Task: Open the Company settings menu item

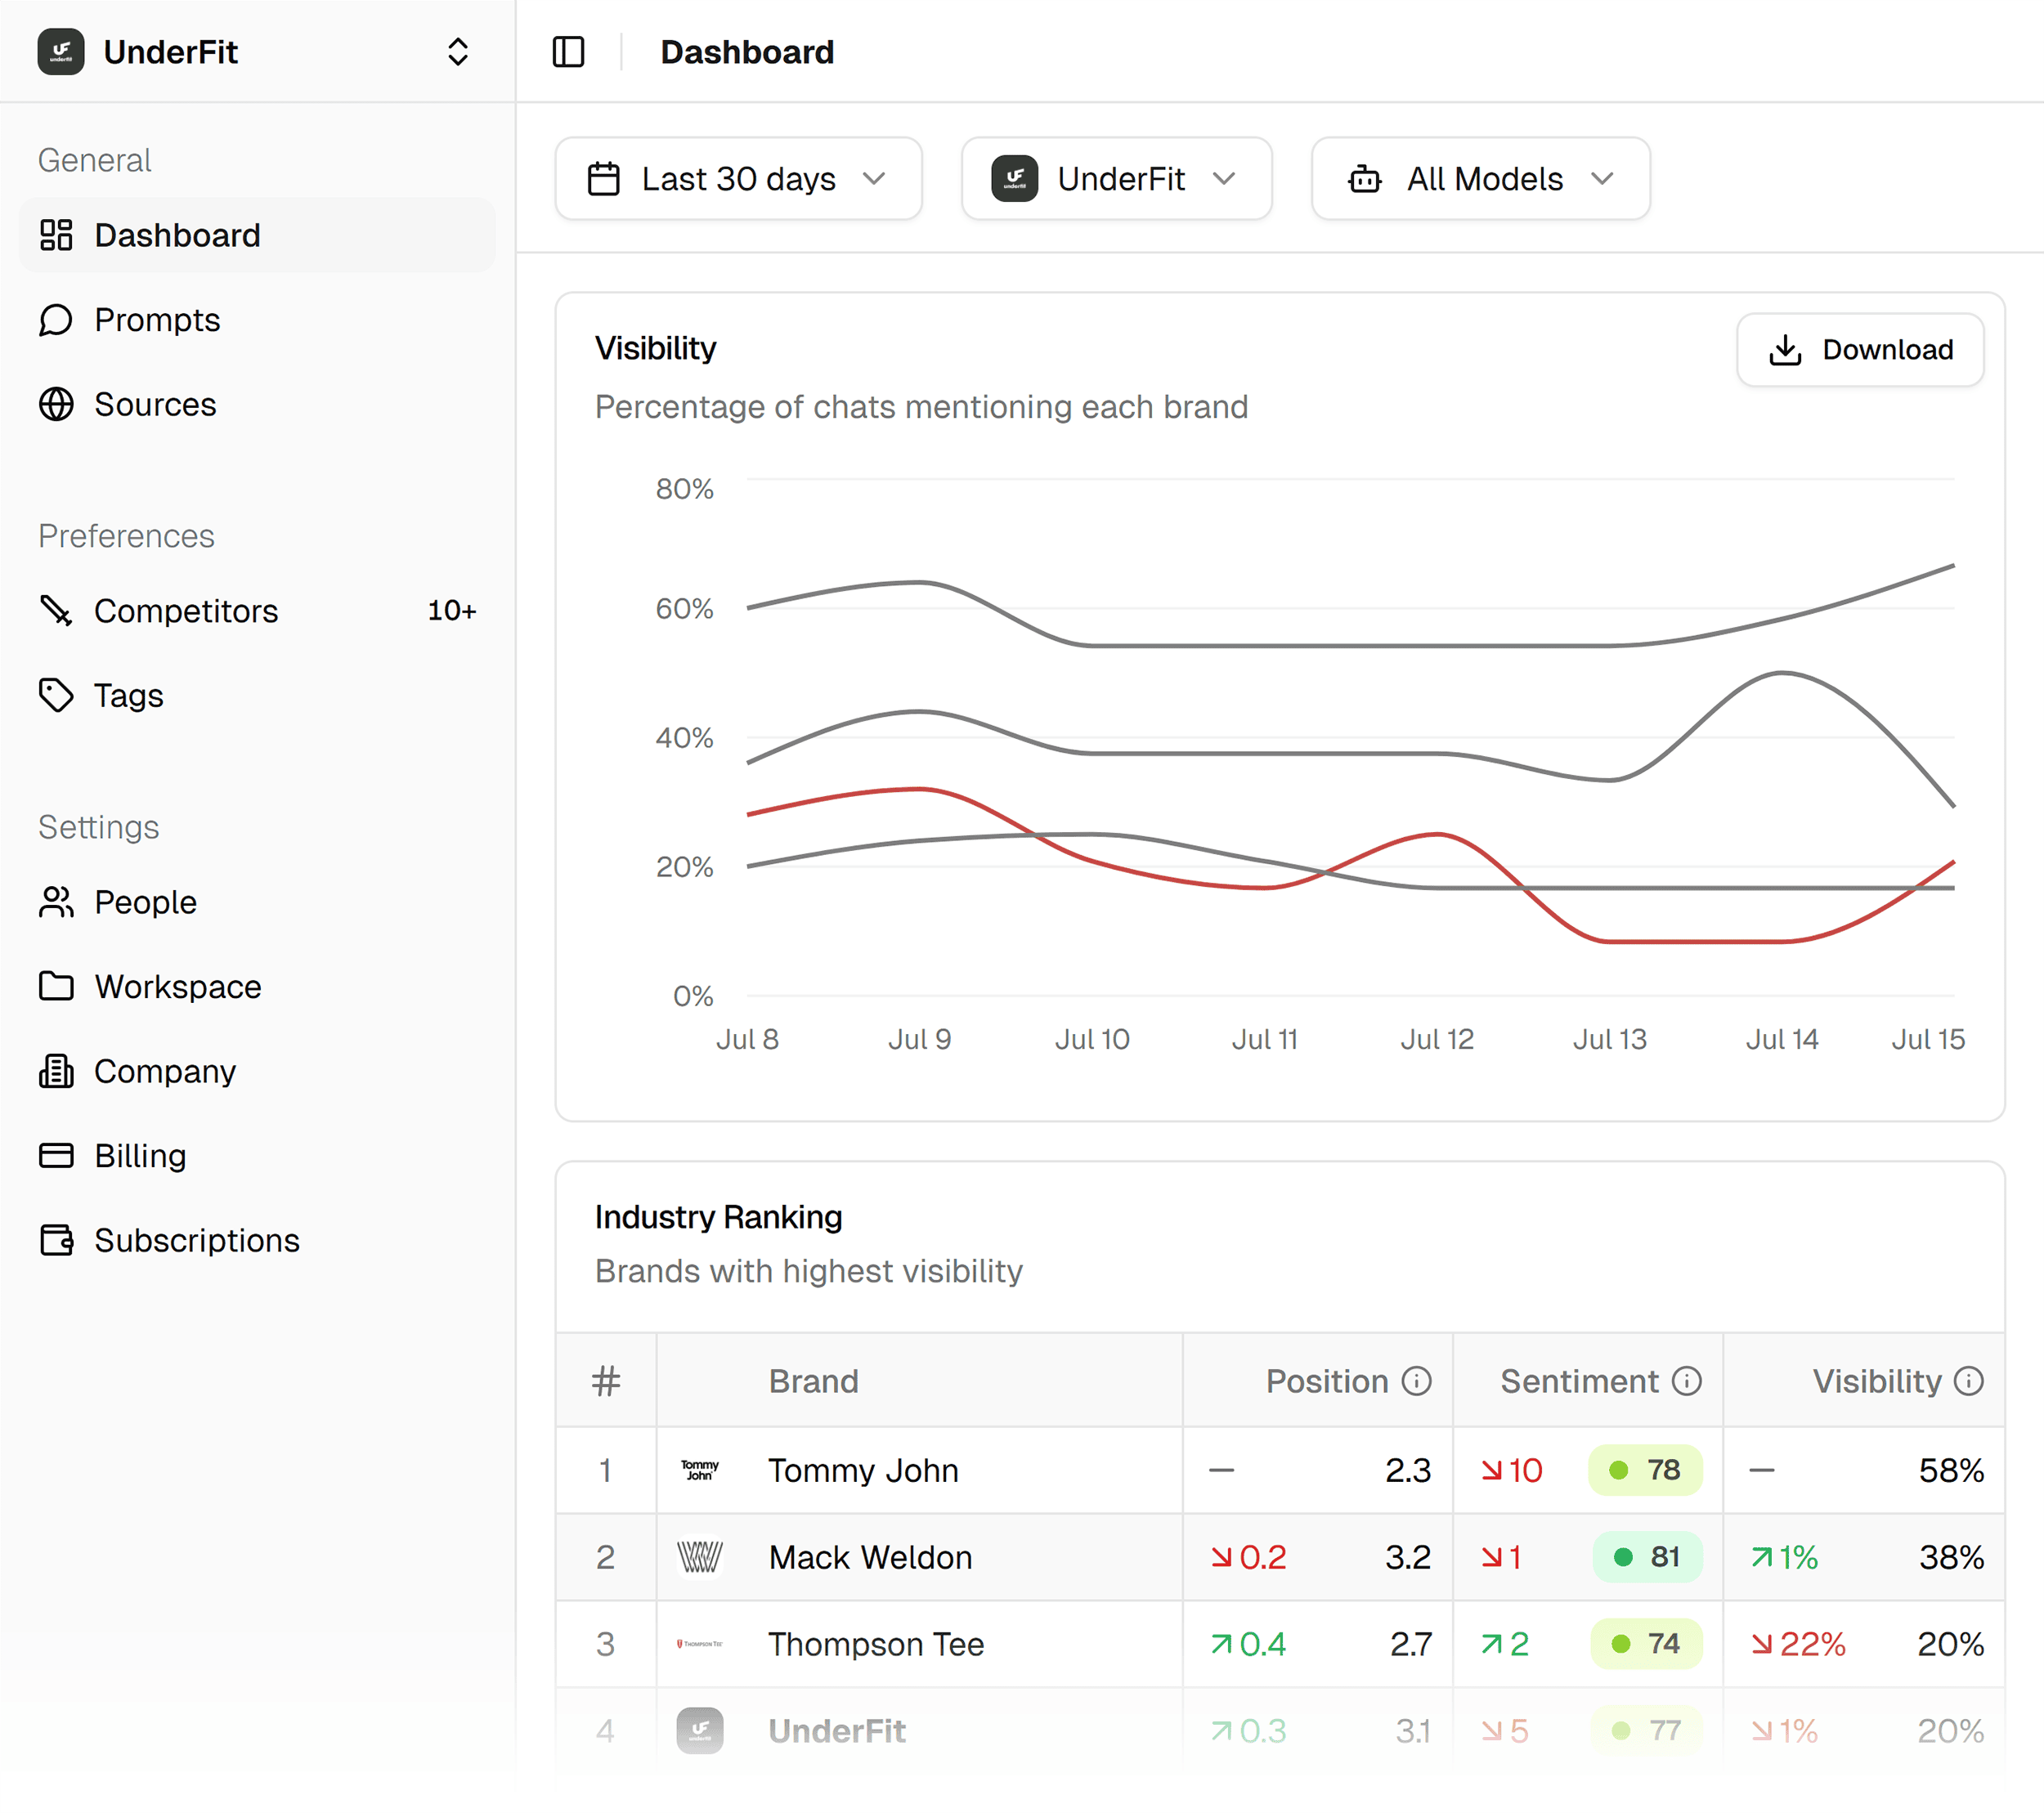Action: tap(166, 1071)
